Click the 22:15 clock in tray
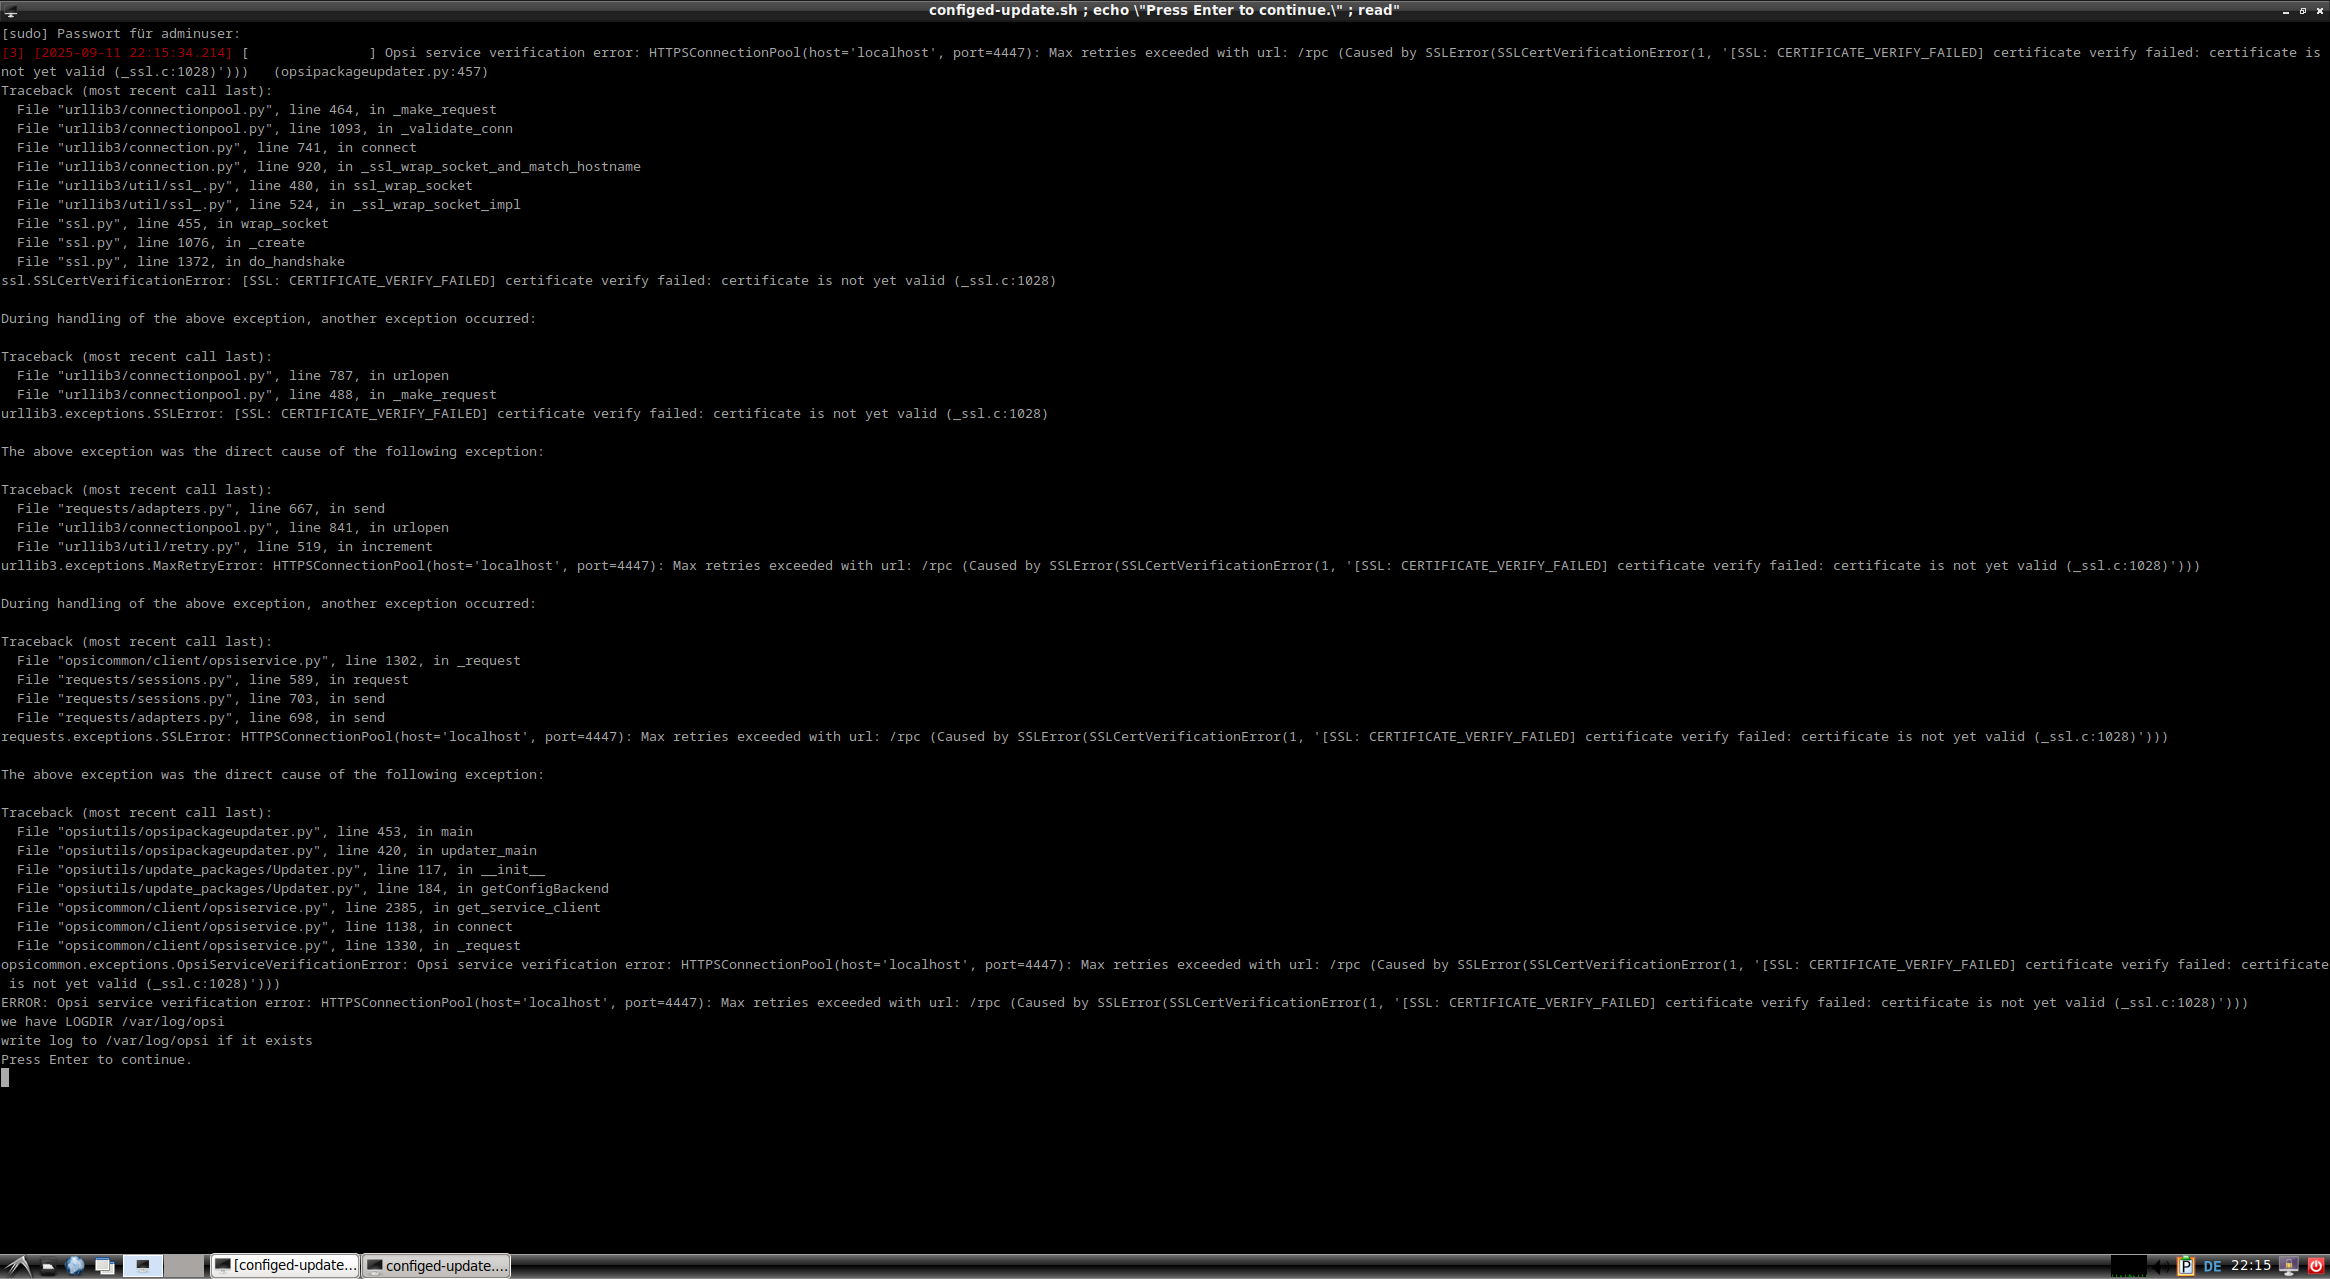Viewport: 2330px width, 1279px height. coord(2250,1266)
